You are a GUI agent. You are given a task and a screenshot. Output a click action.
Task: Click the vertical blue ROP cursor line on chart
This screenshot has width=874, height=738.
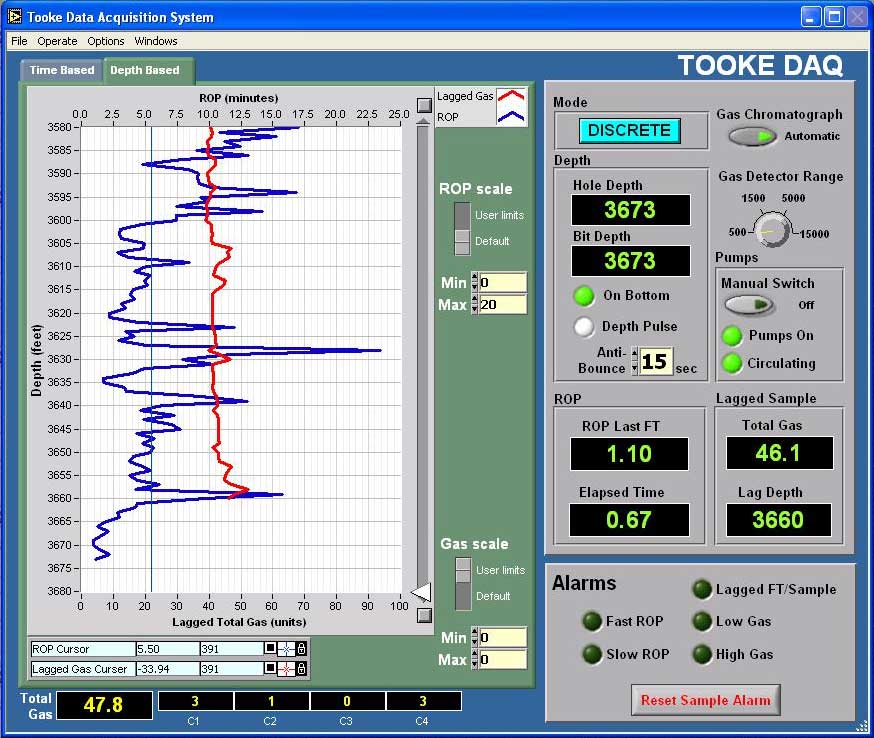coord(151,359)
